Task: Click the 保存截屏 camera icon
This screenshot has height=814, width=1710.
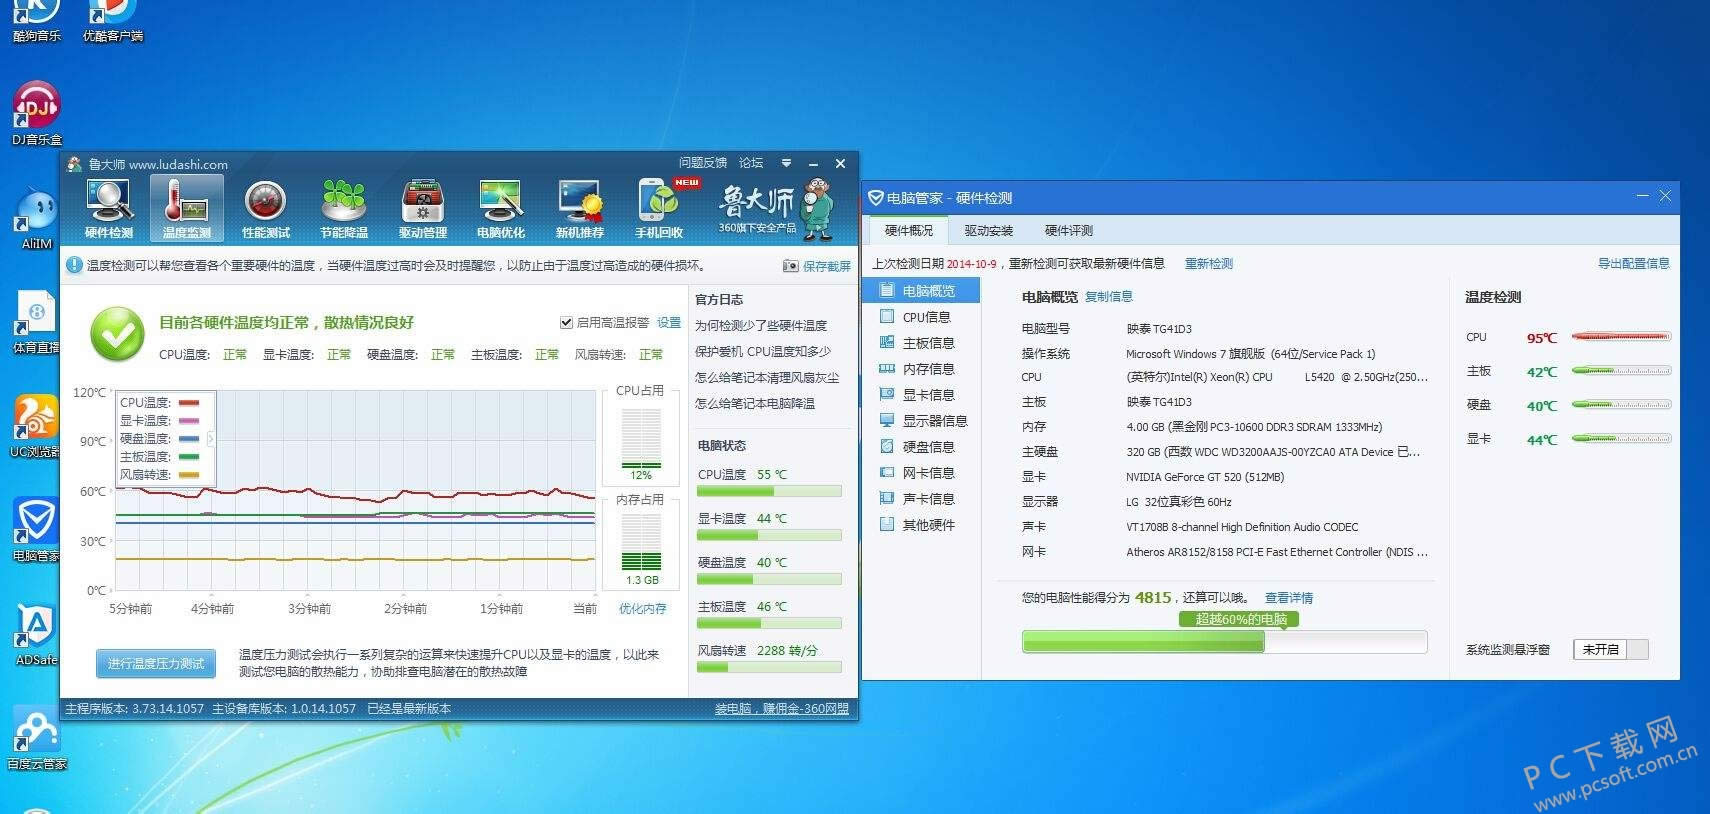Action: tap(791, 266)
